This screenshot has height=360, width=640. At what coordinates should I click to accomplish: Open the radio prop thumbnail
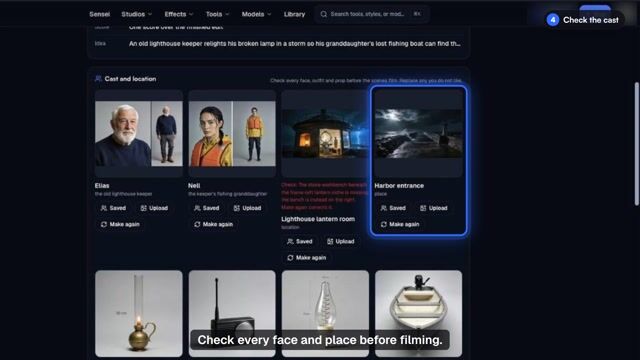coord(232,313)
